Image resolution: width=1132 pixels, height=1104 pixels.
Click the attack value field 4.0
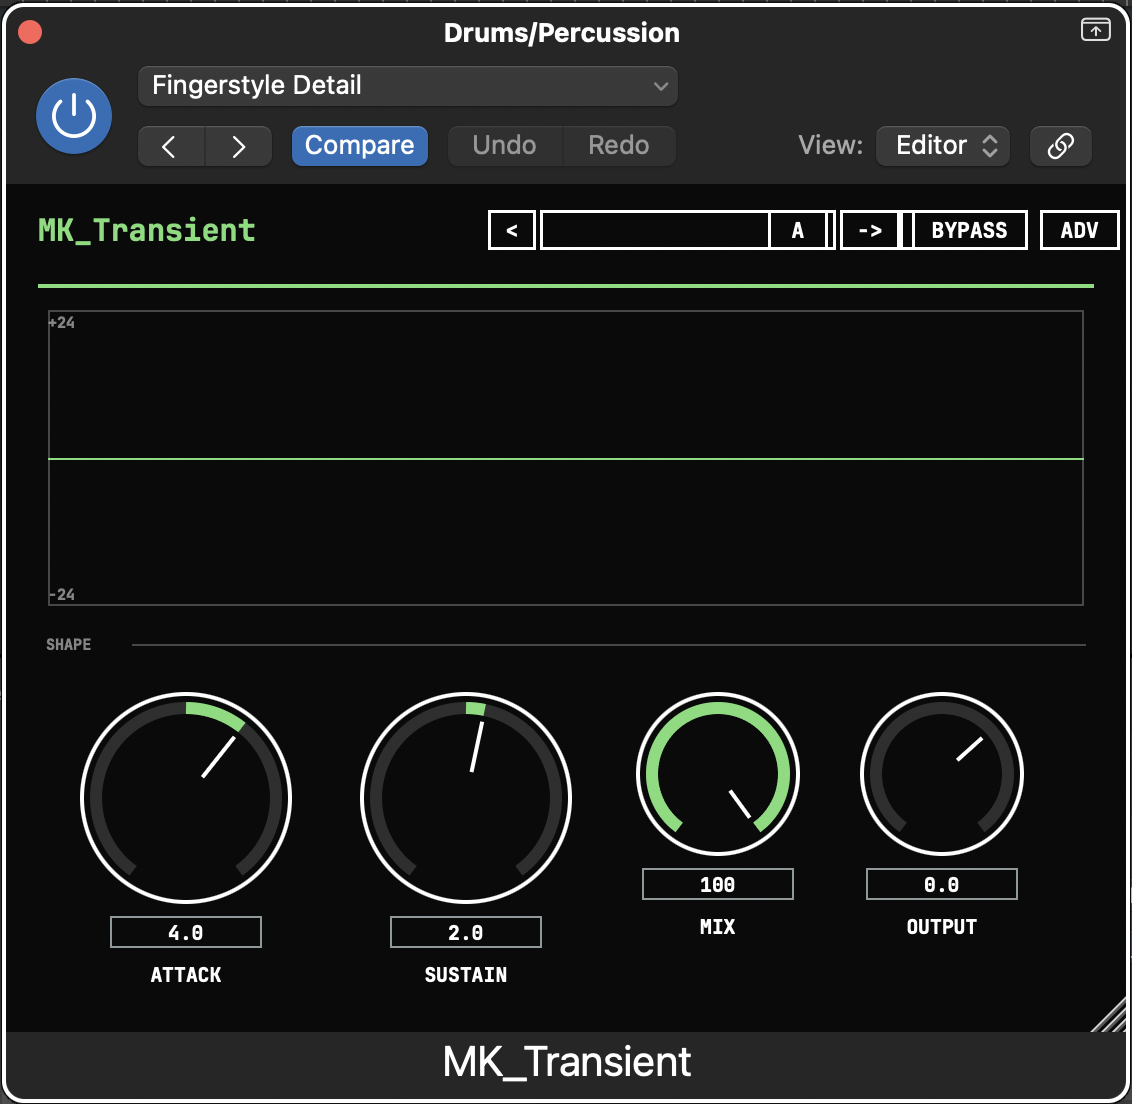[x=186, y=932]
